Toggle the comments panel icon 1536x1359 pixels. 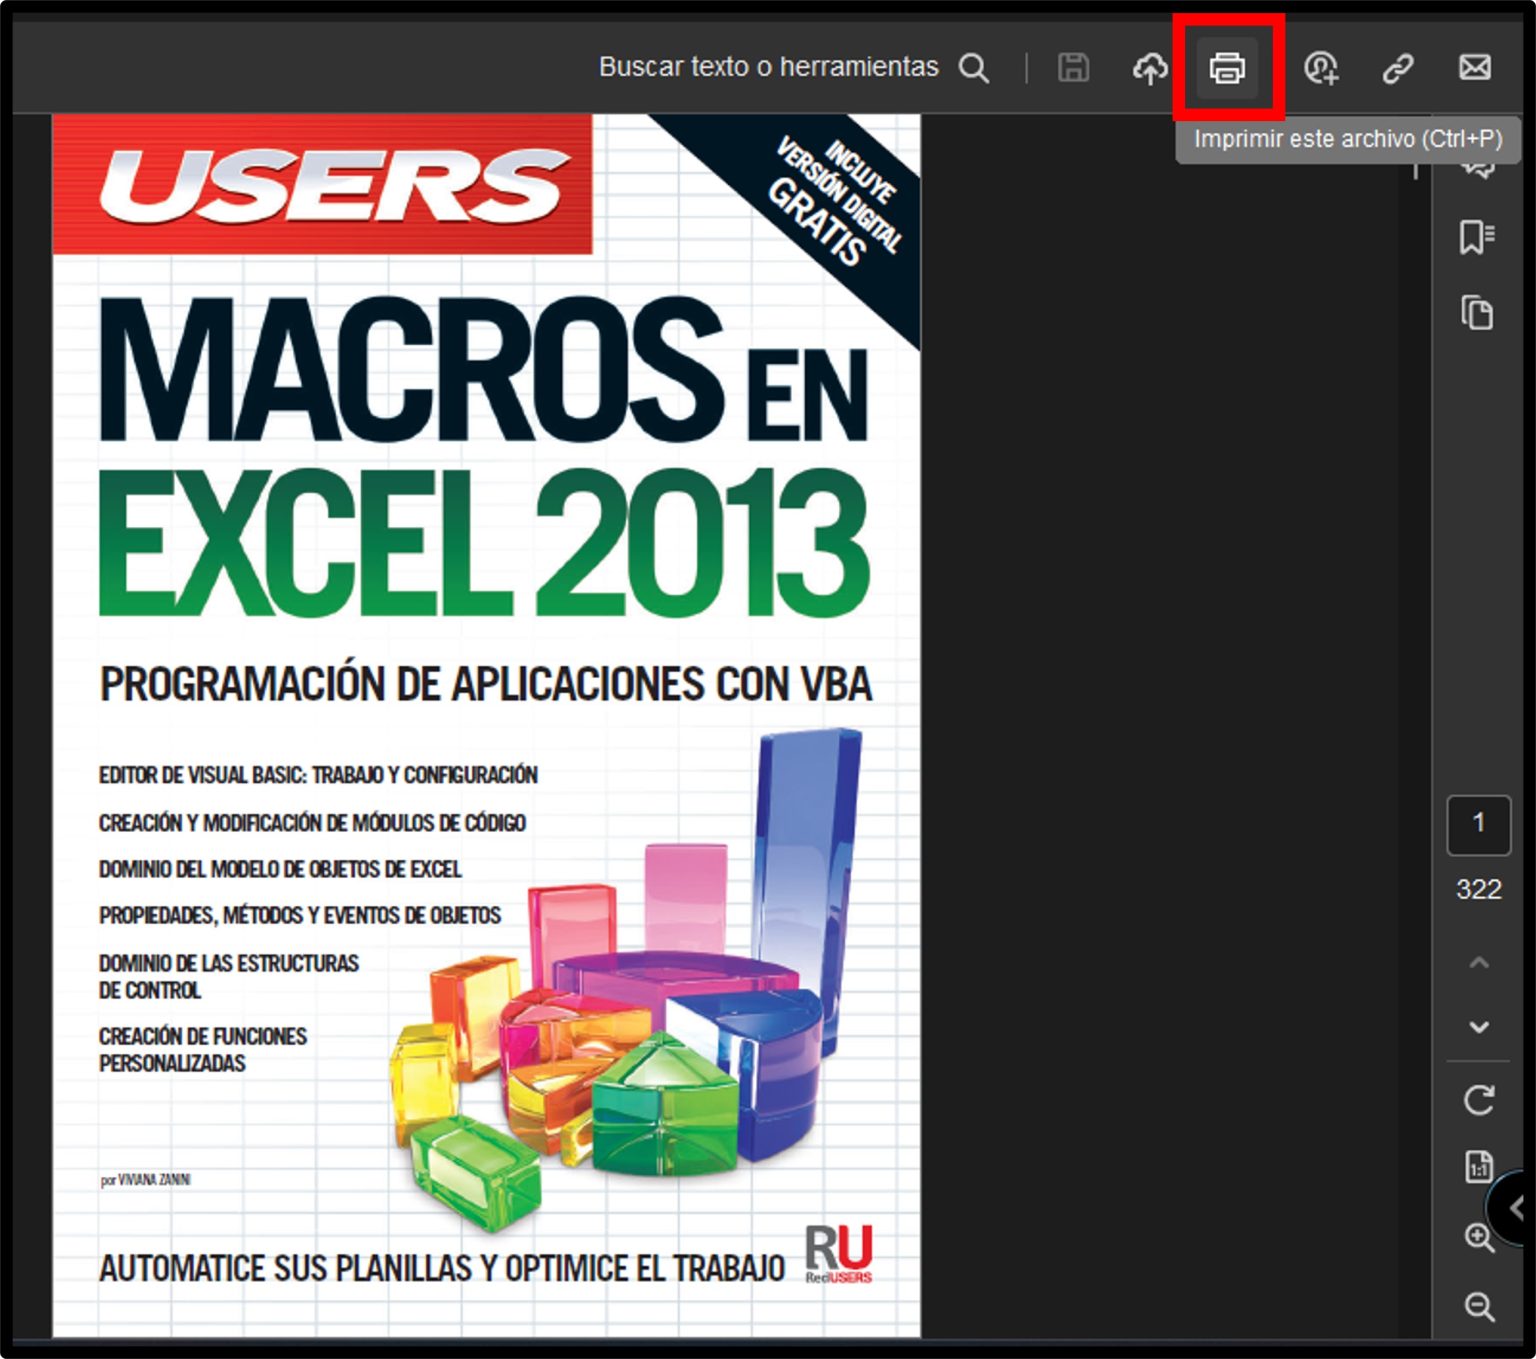click(x=1477, y=172)
